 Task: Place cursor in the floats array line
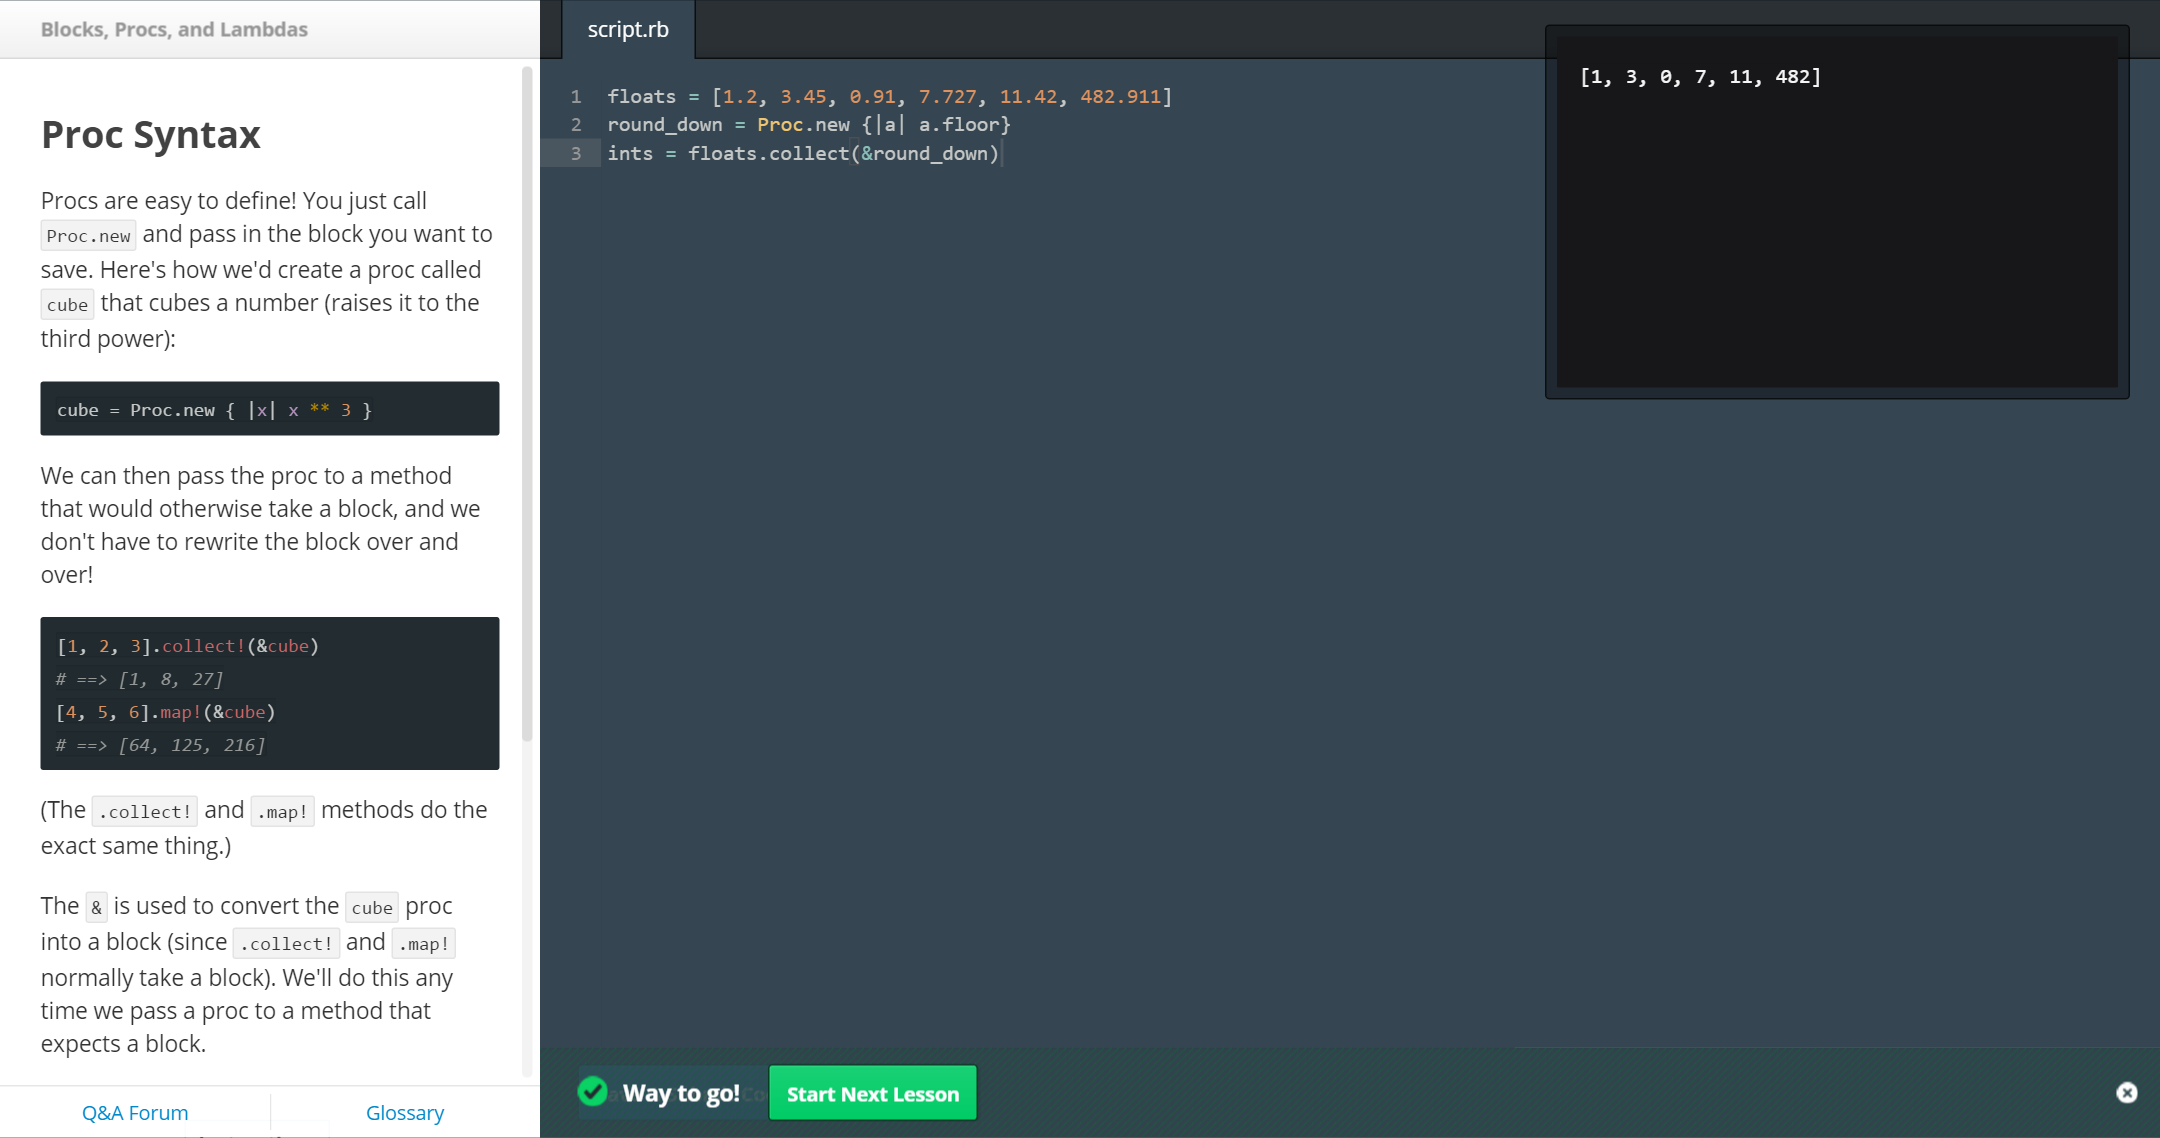[888, 97]
